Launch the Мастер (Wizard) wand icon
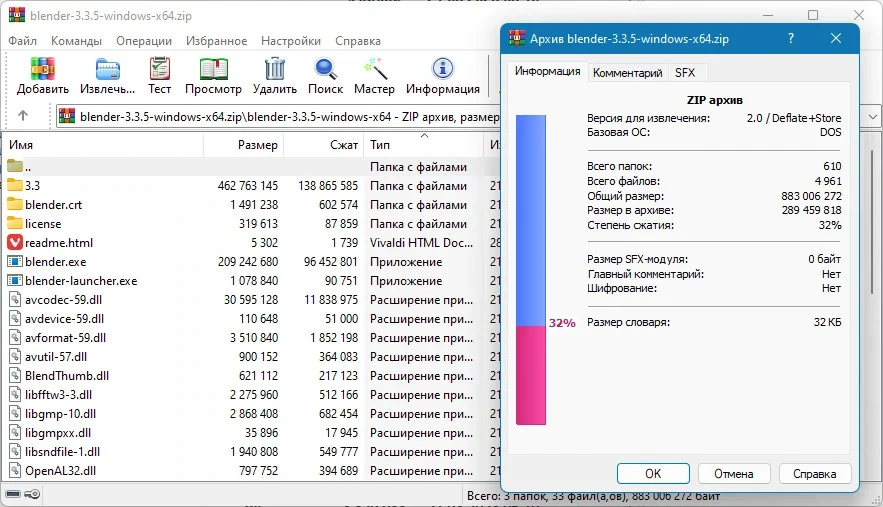Screen dimensions: 883x507 374,75
